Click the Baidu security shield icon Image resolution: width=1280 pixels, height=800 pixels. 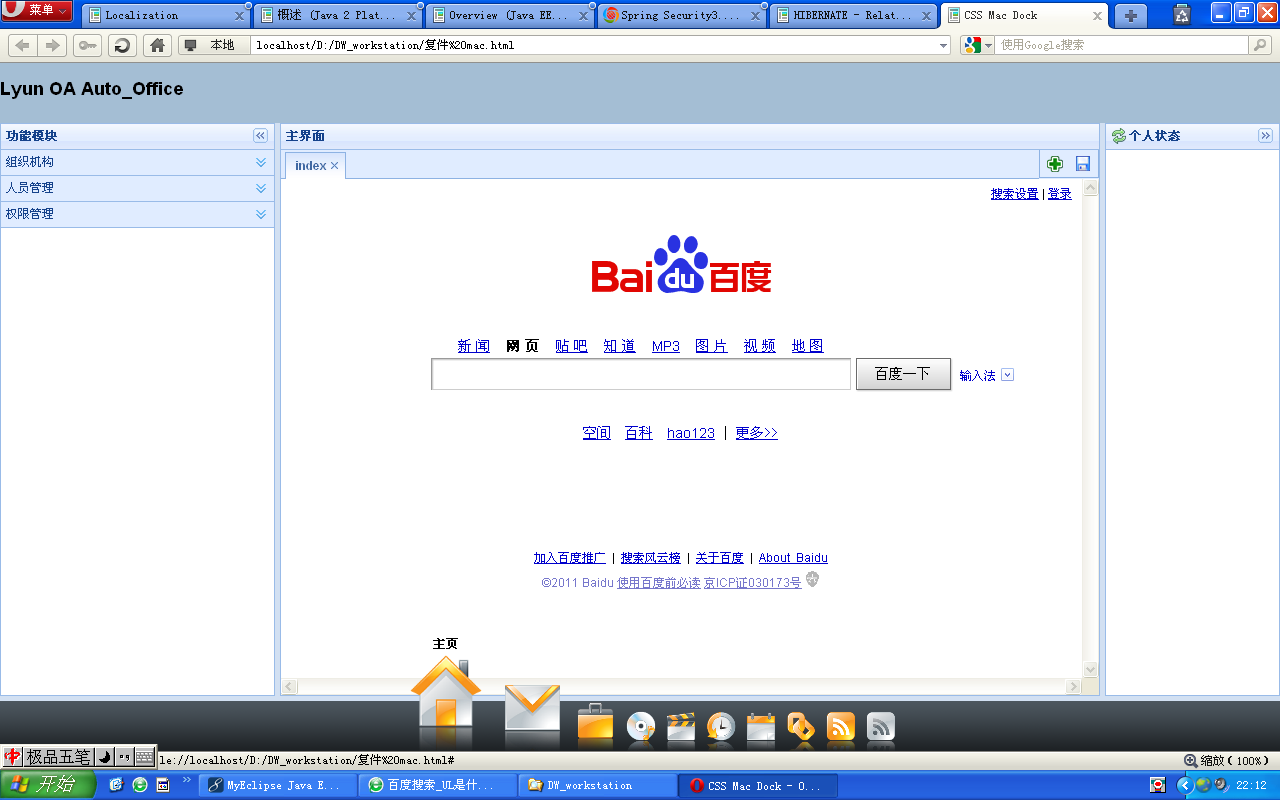[812, 579]
